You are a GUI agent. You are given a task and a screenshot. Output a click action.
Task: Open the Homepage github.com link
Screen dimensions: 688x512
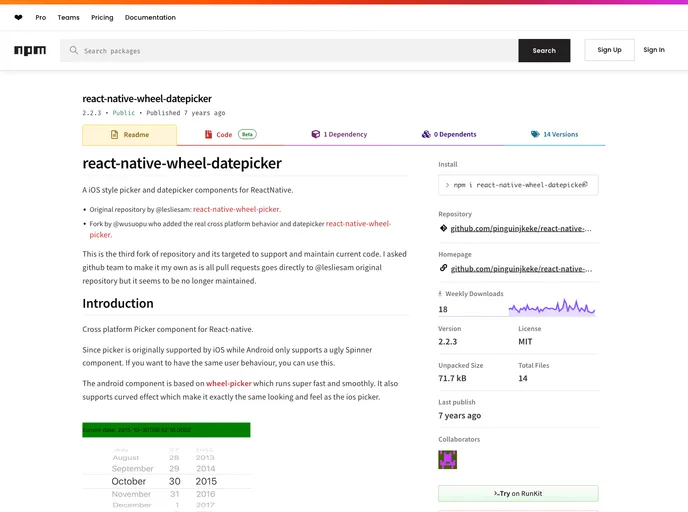coord(521,269)
